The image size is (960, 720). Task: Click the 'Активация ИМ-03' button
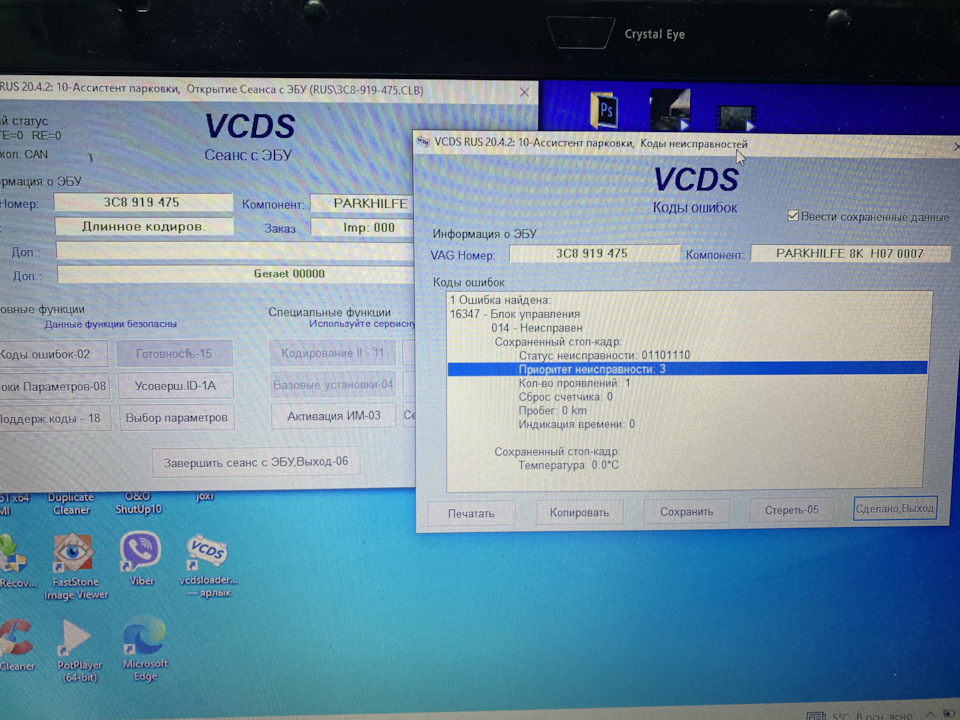click(x=334, y=416)
